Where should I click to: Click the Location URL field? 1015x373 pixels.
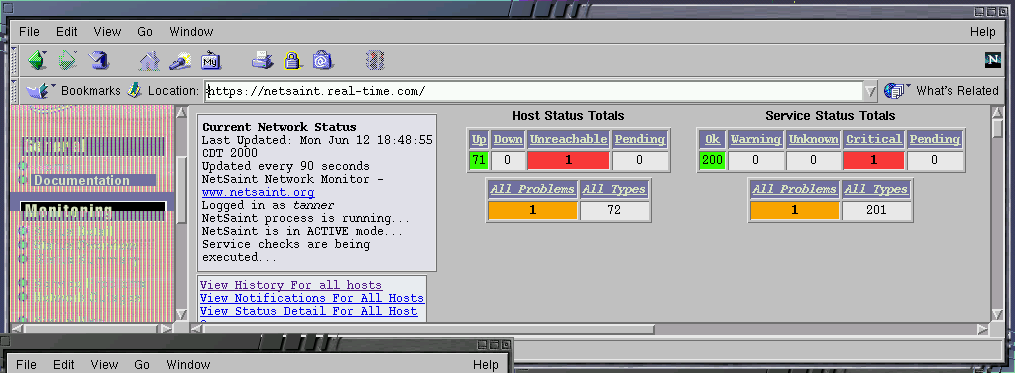(x=534, y=91)
